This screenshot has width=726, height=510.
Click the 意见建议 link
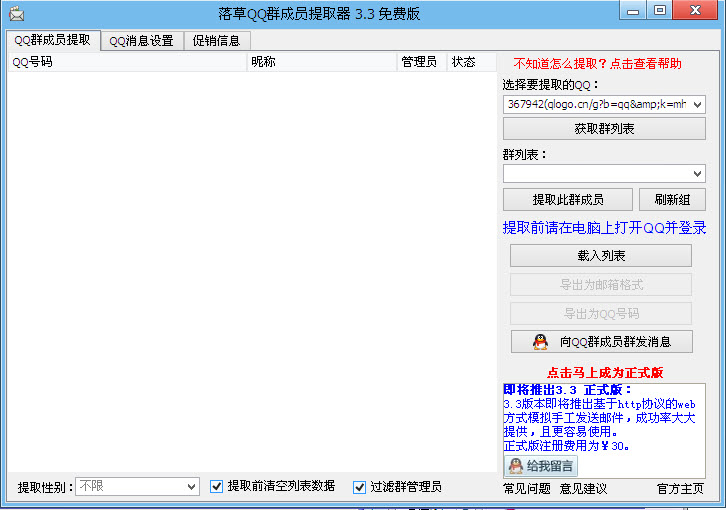(x=583, y=489)
